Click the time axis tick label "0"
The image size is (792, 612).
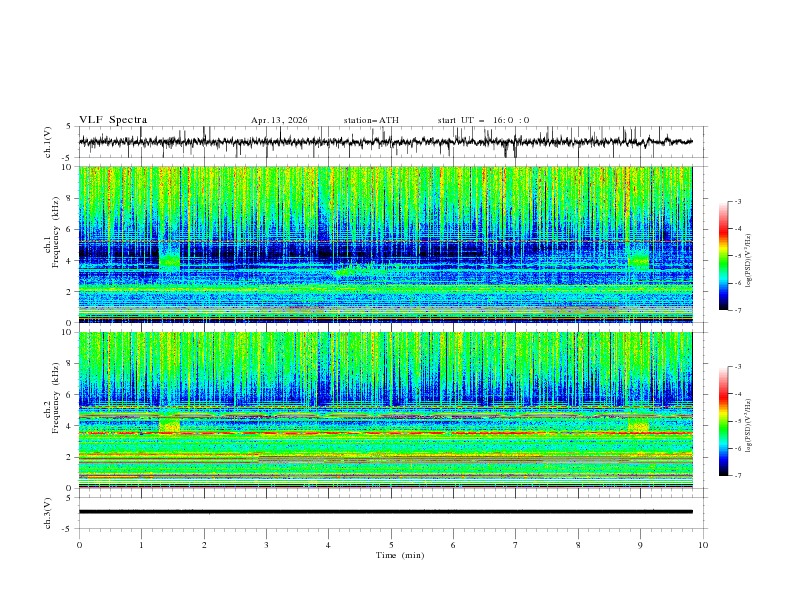point(79,545)
